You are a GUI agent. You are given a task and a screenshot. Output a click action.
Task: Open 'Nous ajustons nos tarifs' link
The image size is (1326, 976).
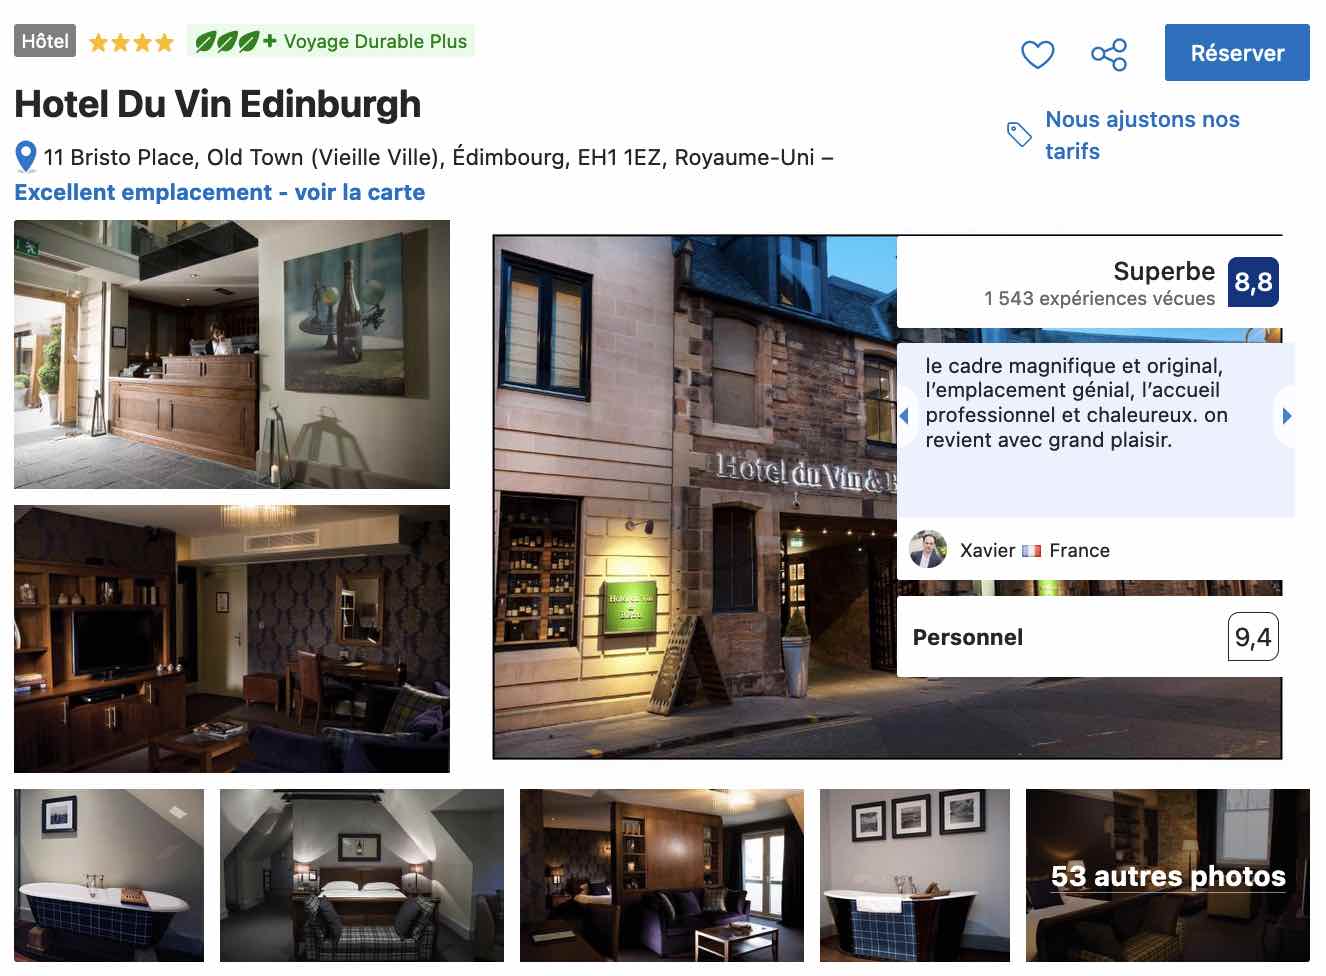(1142, 135)
